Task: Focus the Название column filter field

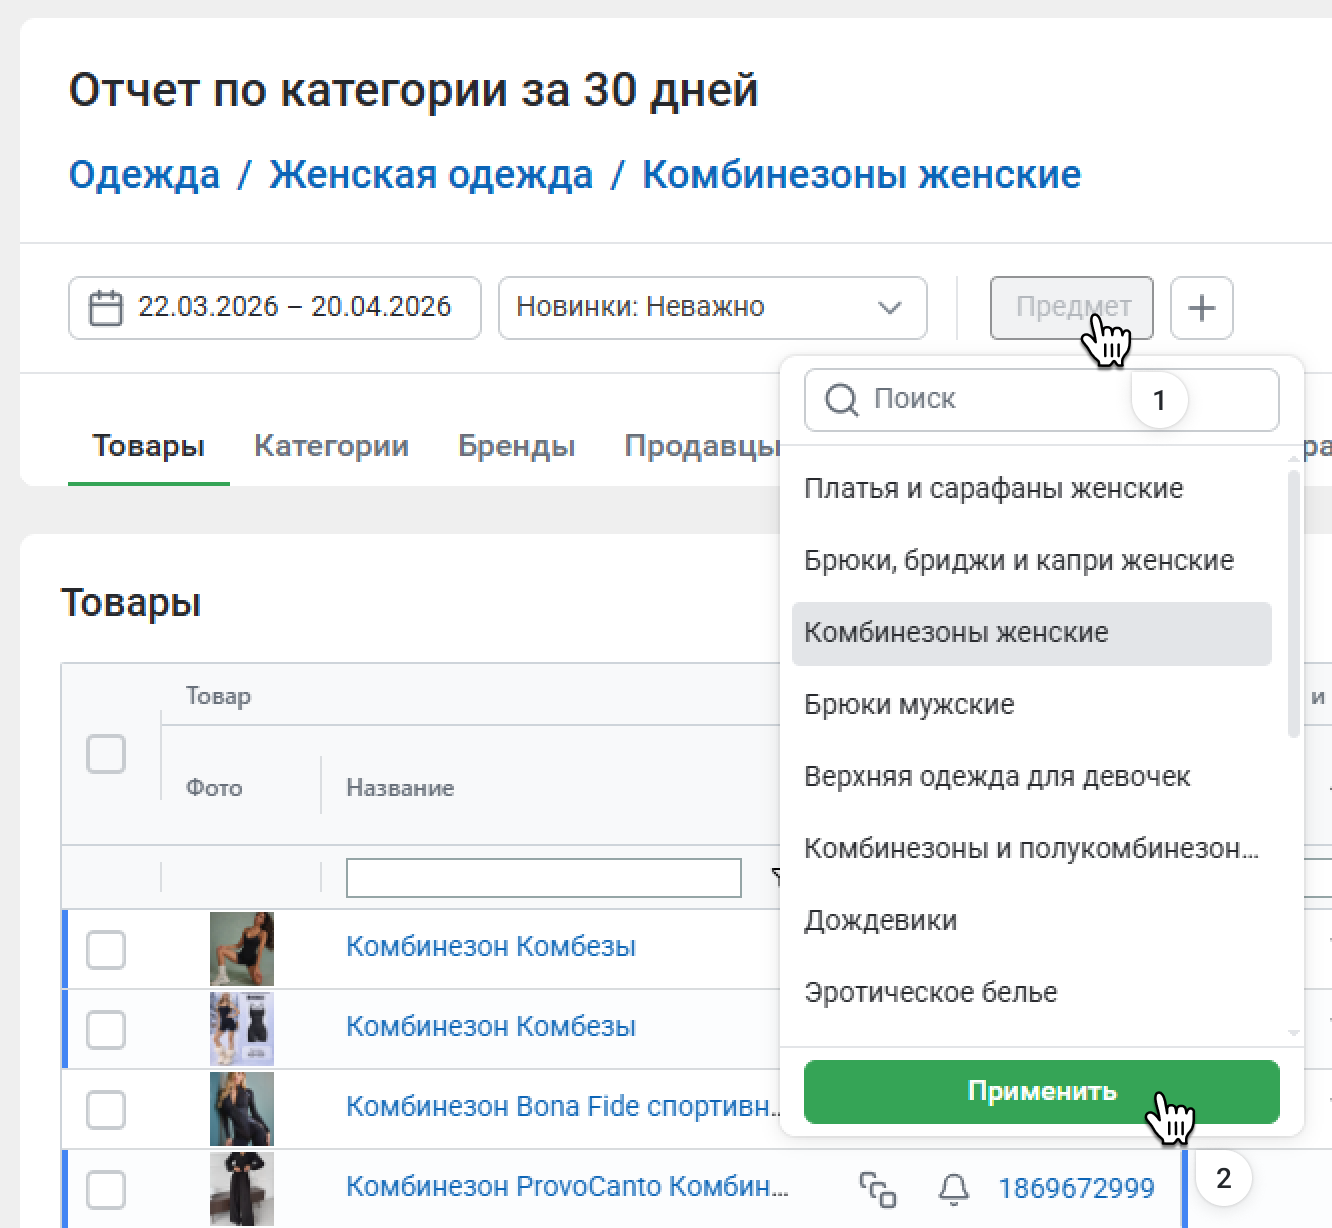Action: coord(543,878)
